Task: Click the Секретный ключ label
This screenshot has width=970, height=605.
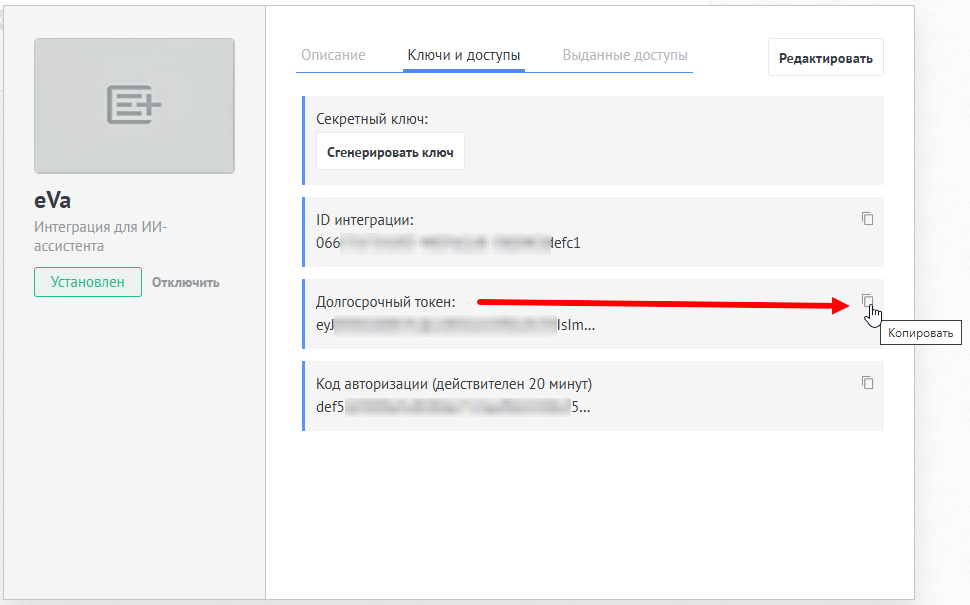Action: click(x=372, y=119)
